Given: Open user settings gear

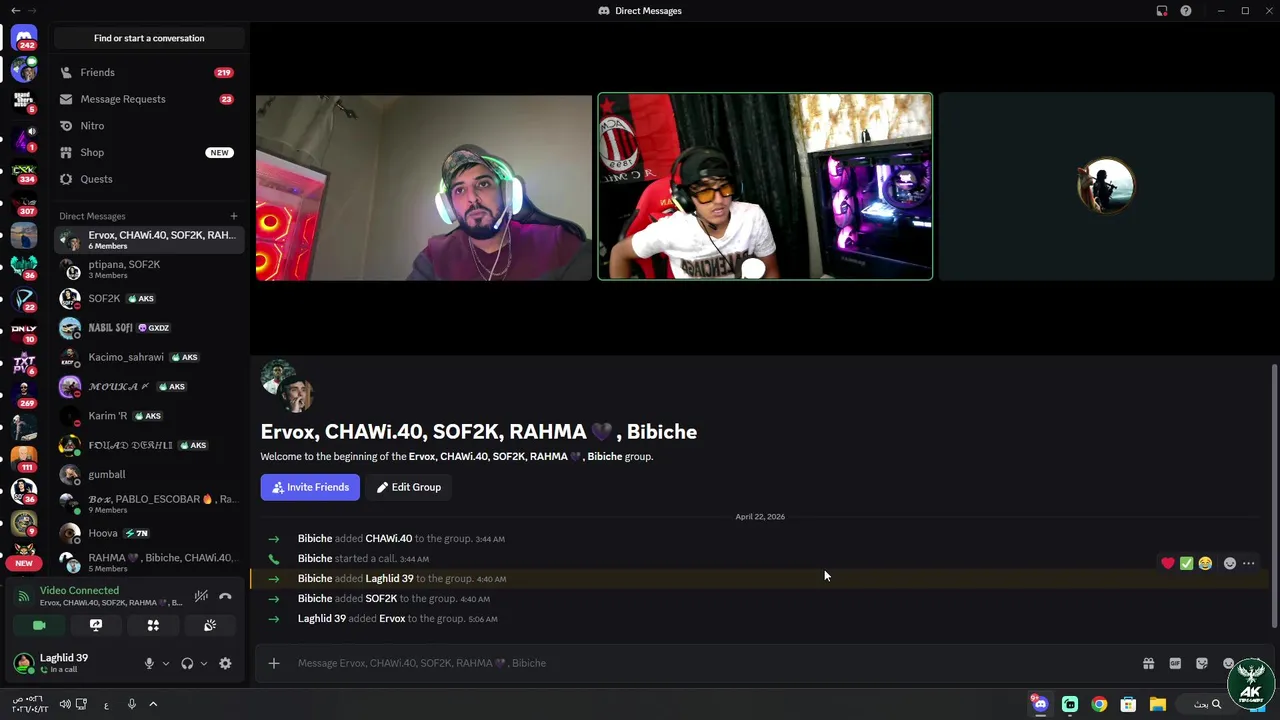Looking at the screenshot, I should pyautogui.click(x=225, y=663).
